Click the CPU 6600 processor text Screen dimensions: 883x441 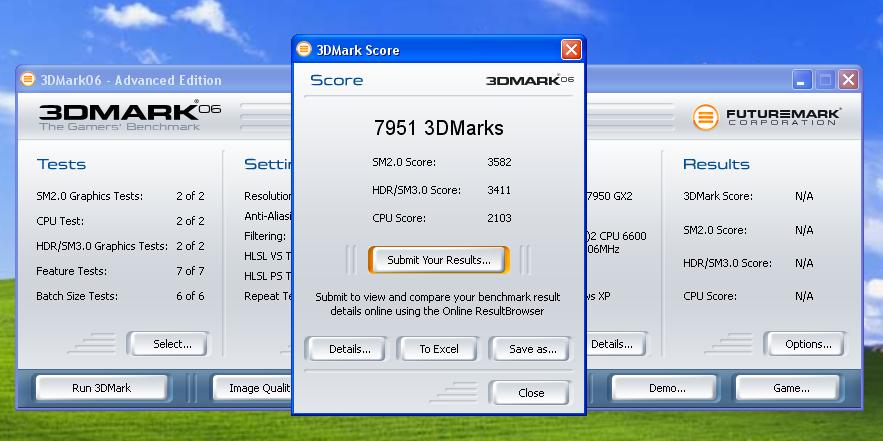tap(616, 237)
